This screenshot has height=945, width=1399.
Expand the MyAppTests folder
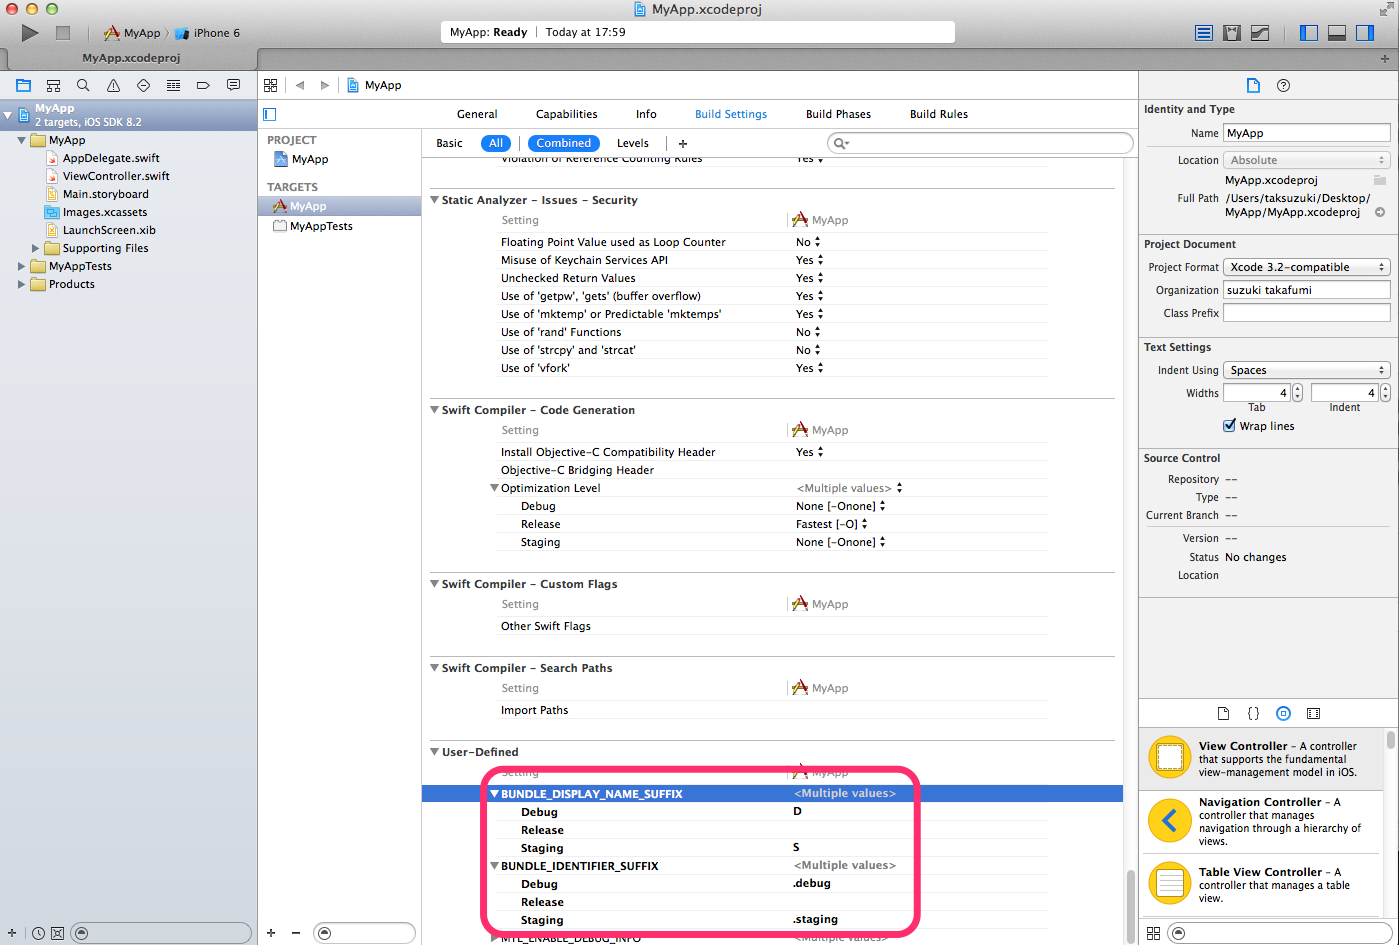22,267
